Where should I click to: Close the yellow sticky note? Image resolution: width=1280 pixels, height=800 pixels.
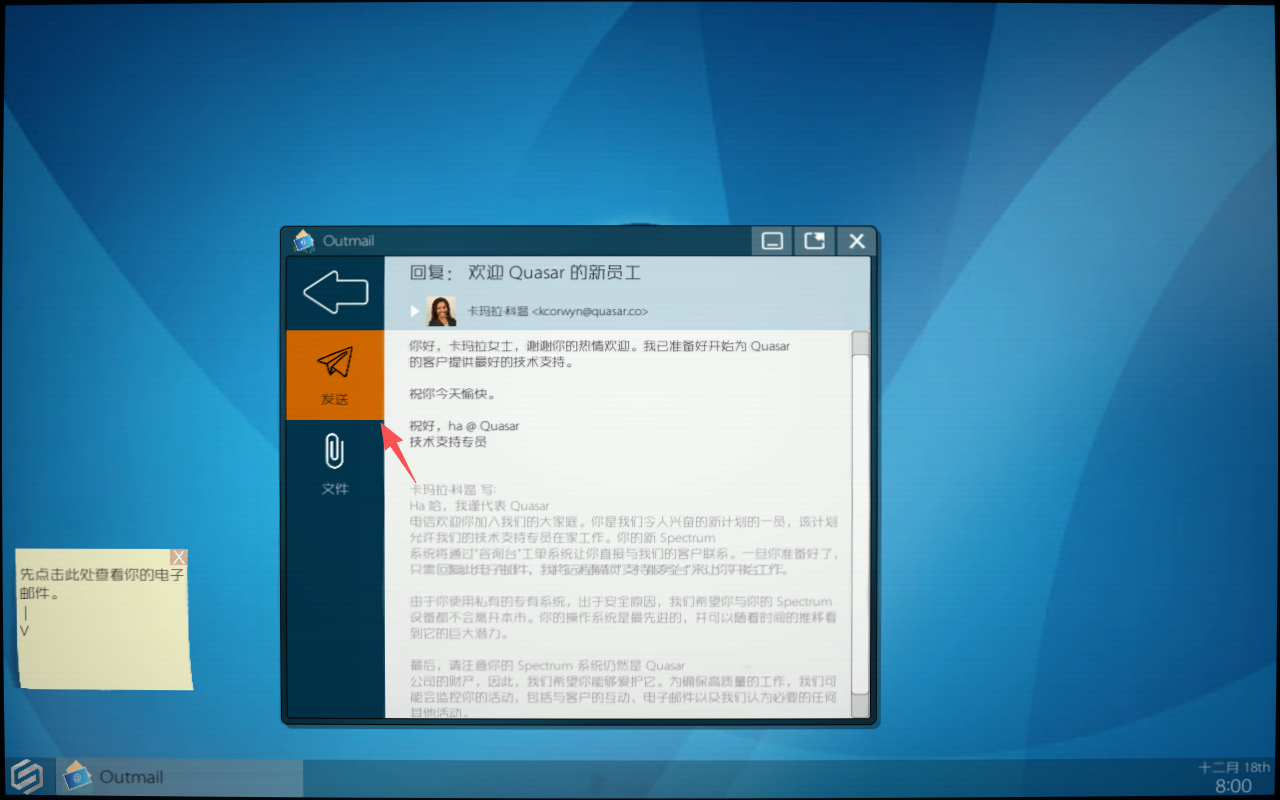pyautogui.click(x=179, y=557)
